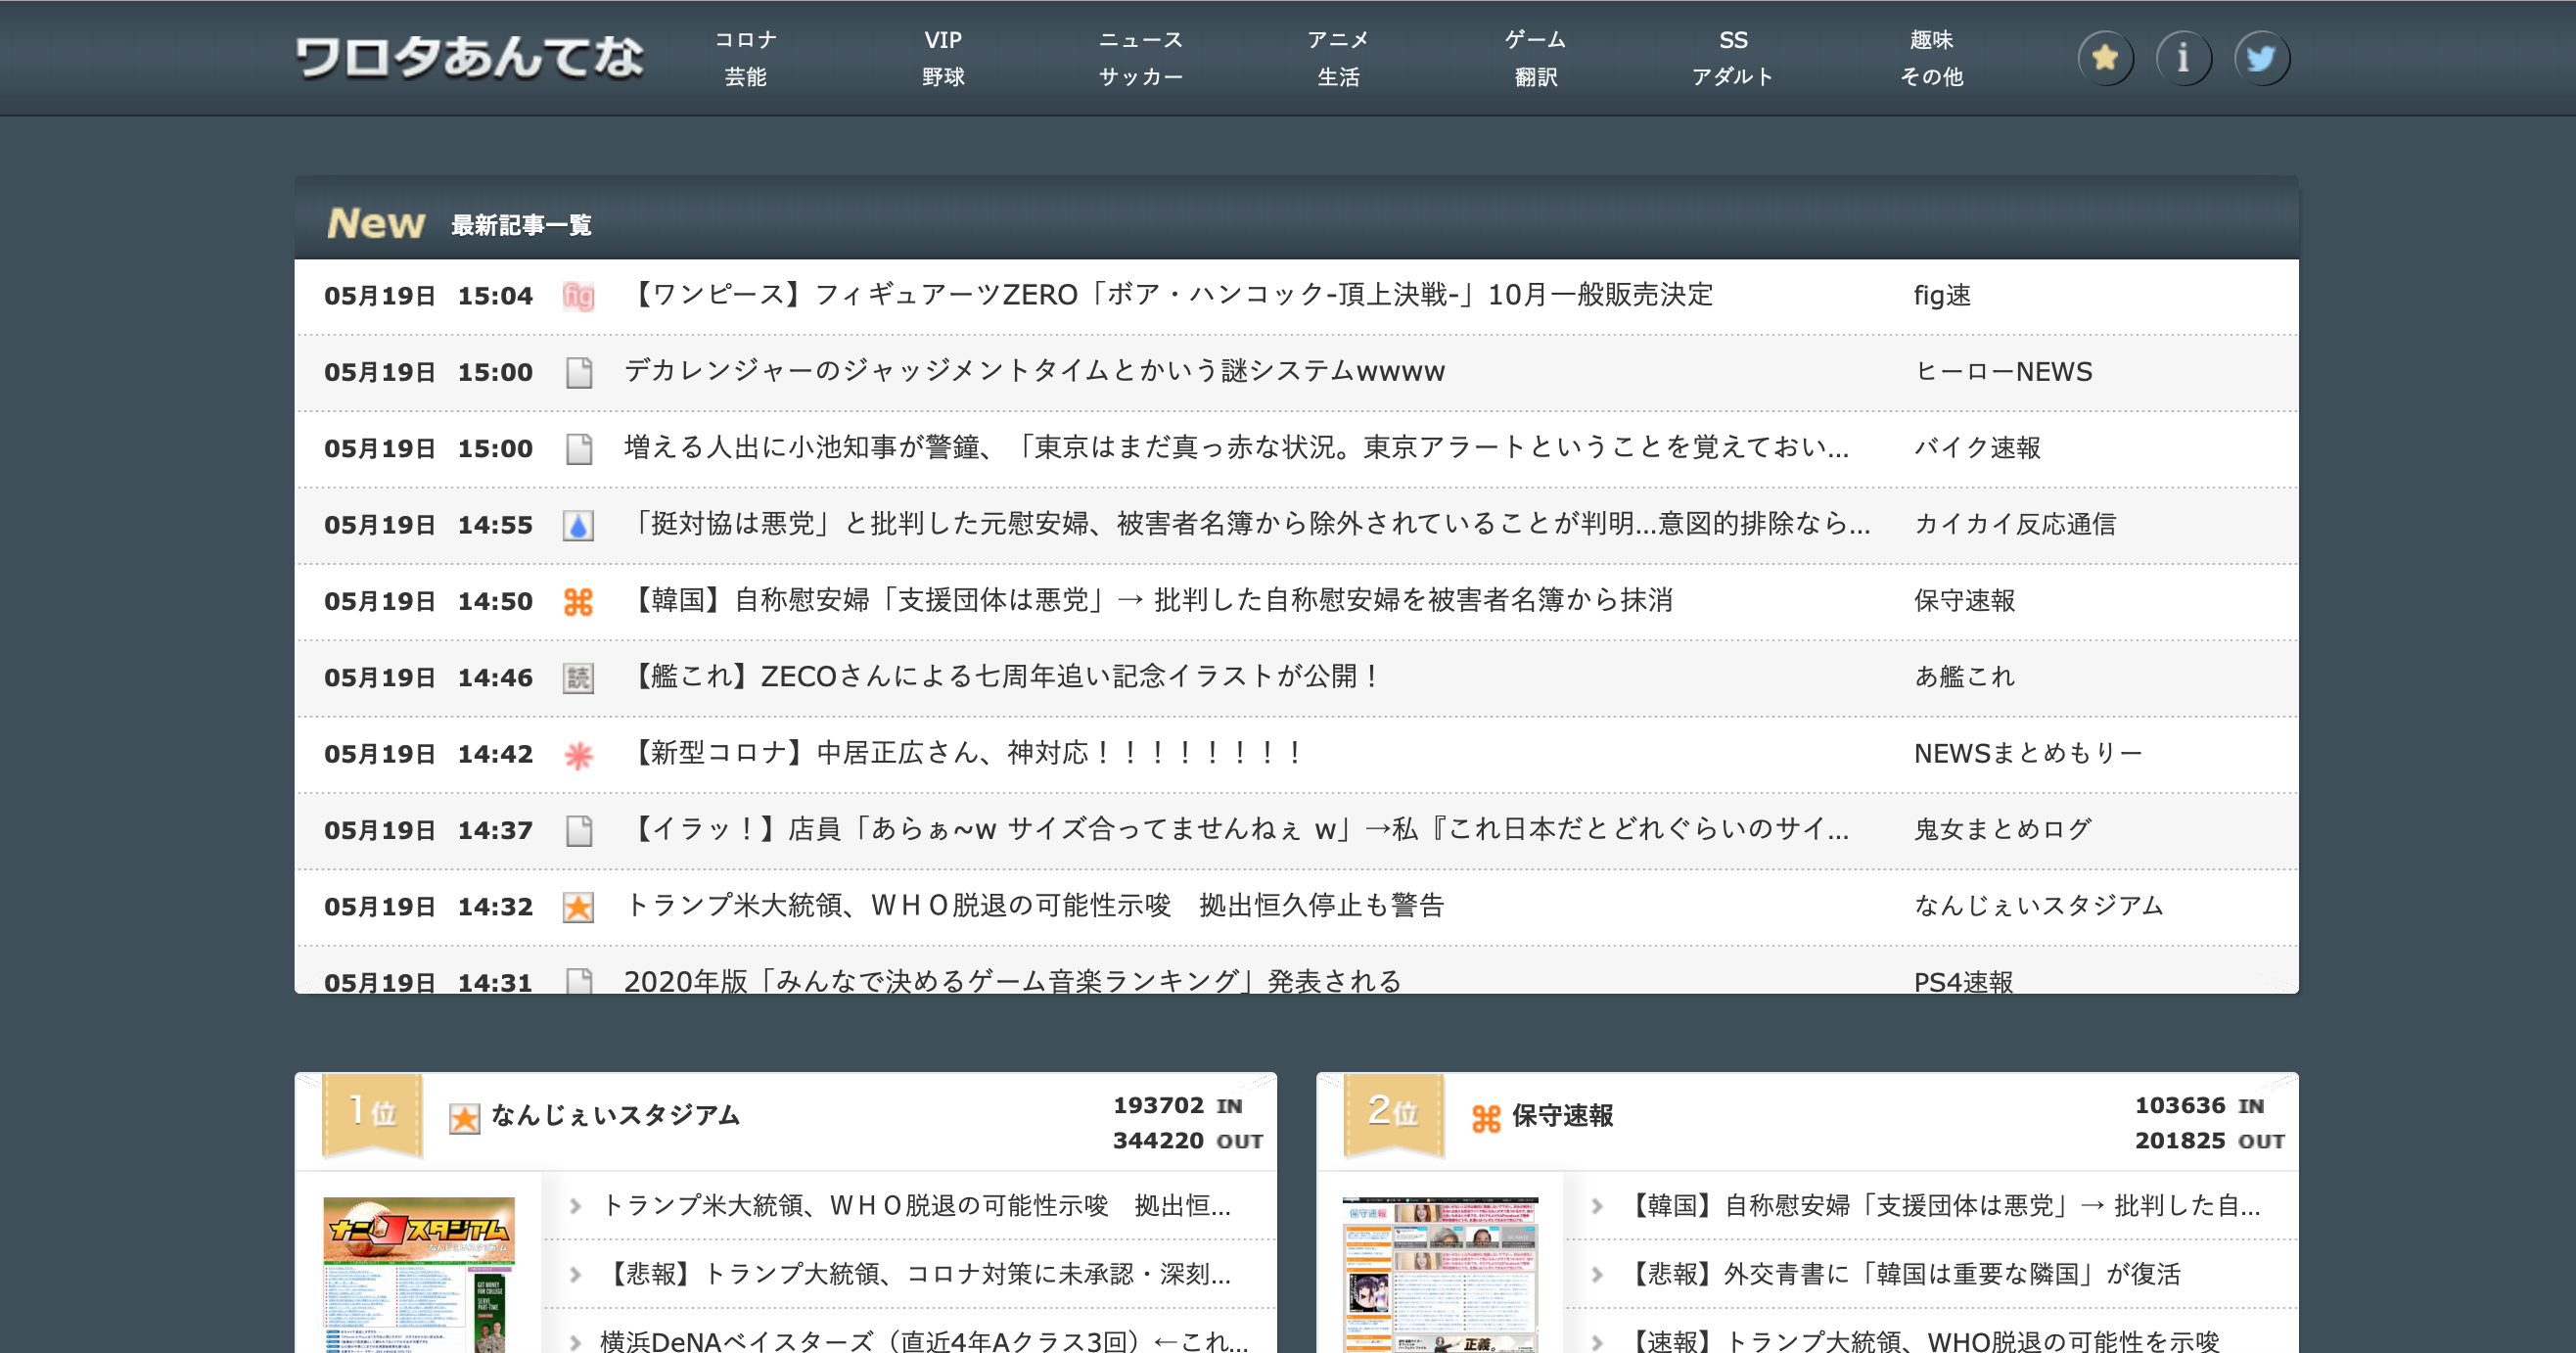Click page icon beside 小池知事 article
This screenshot has height=1353, width=2576.
pyautogui.click(x=578, y=448)
